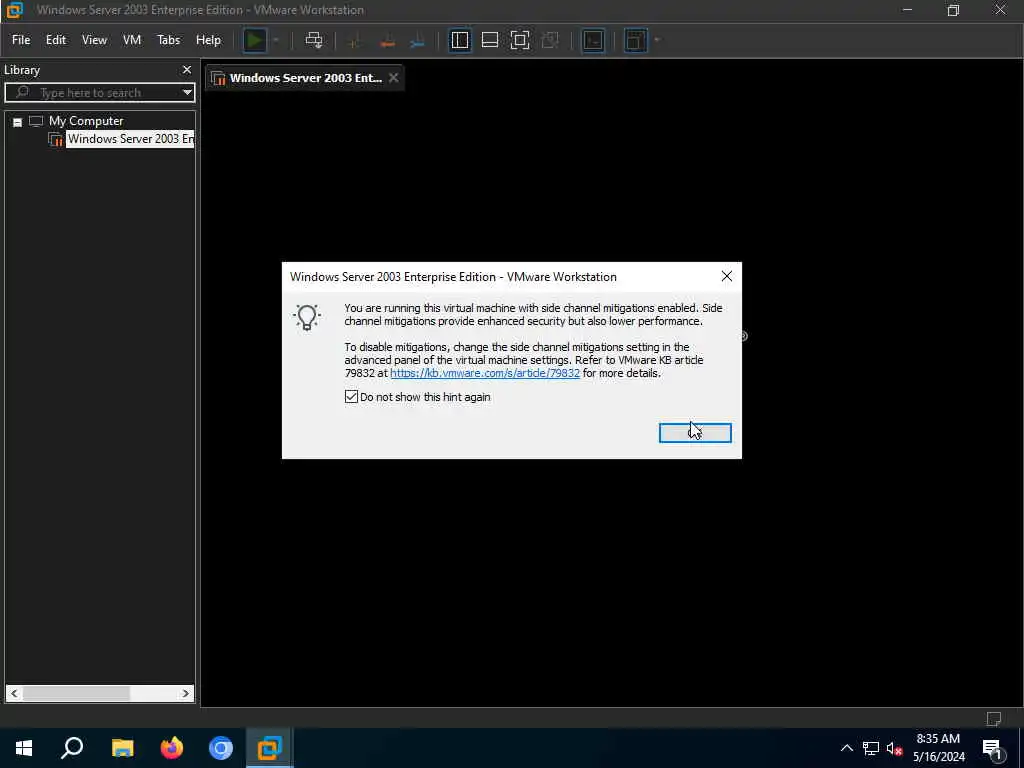Click the Unity mode toolbar icon
This screenshot has width=1024, height=768.
(x=550, y=40)
